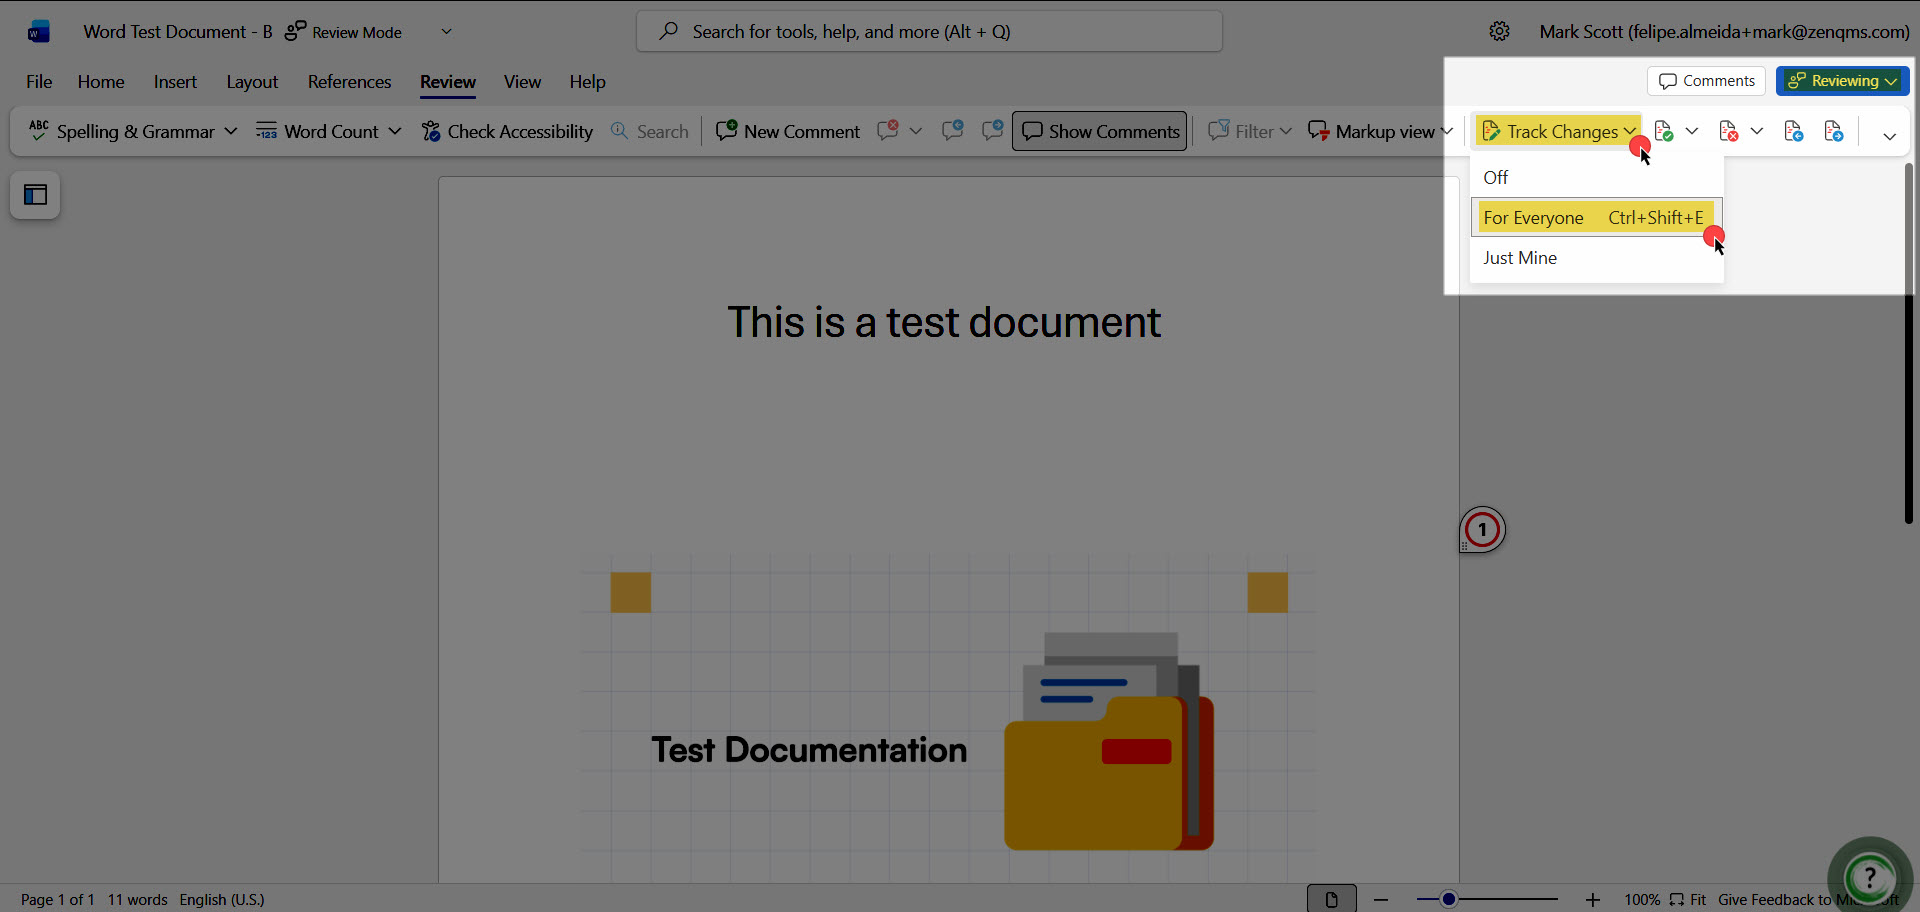Click the green help question mark icon
1920x912 pixels.
coord(1869,878)
